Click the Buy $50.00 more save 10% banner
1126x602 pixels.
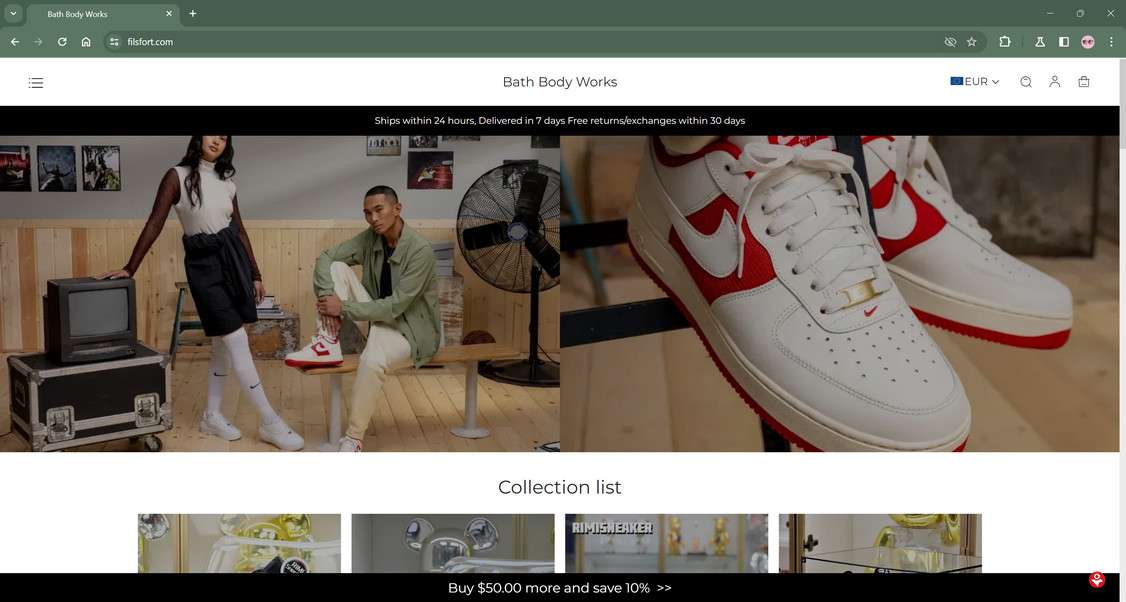coord(559,588)
